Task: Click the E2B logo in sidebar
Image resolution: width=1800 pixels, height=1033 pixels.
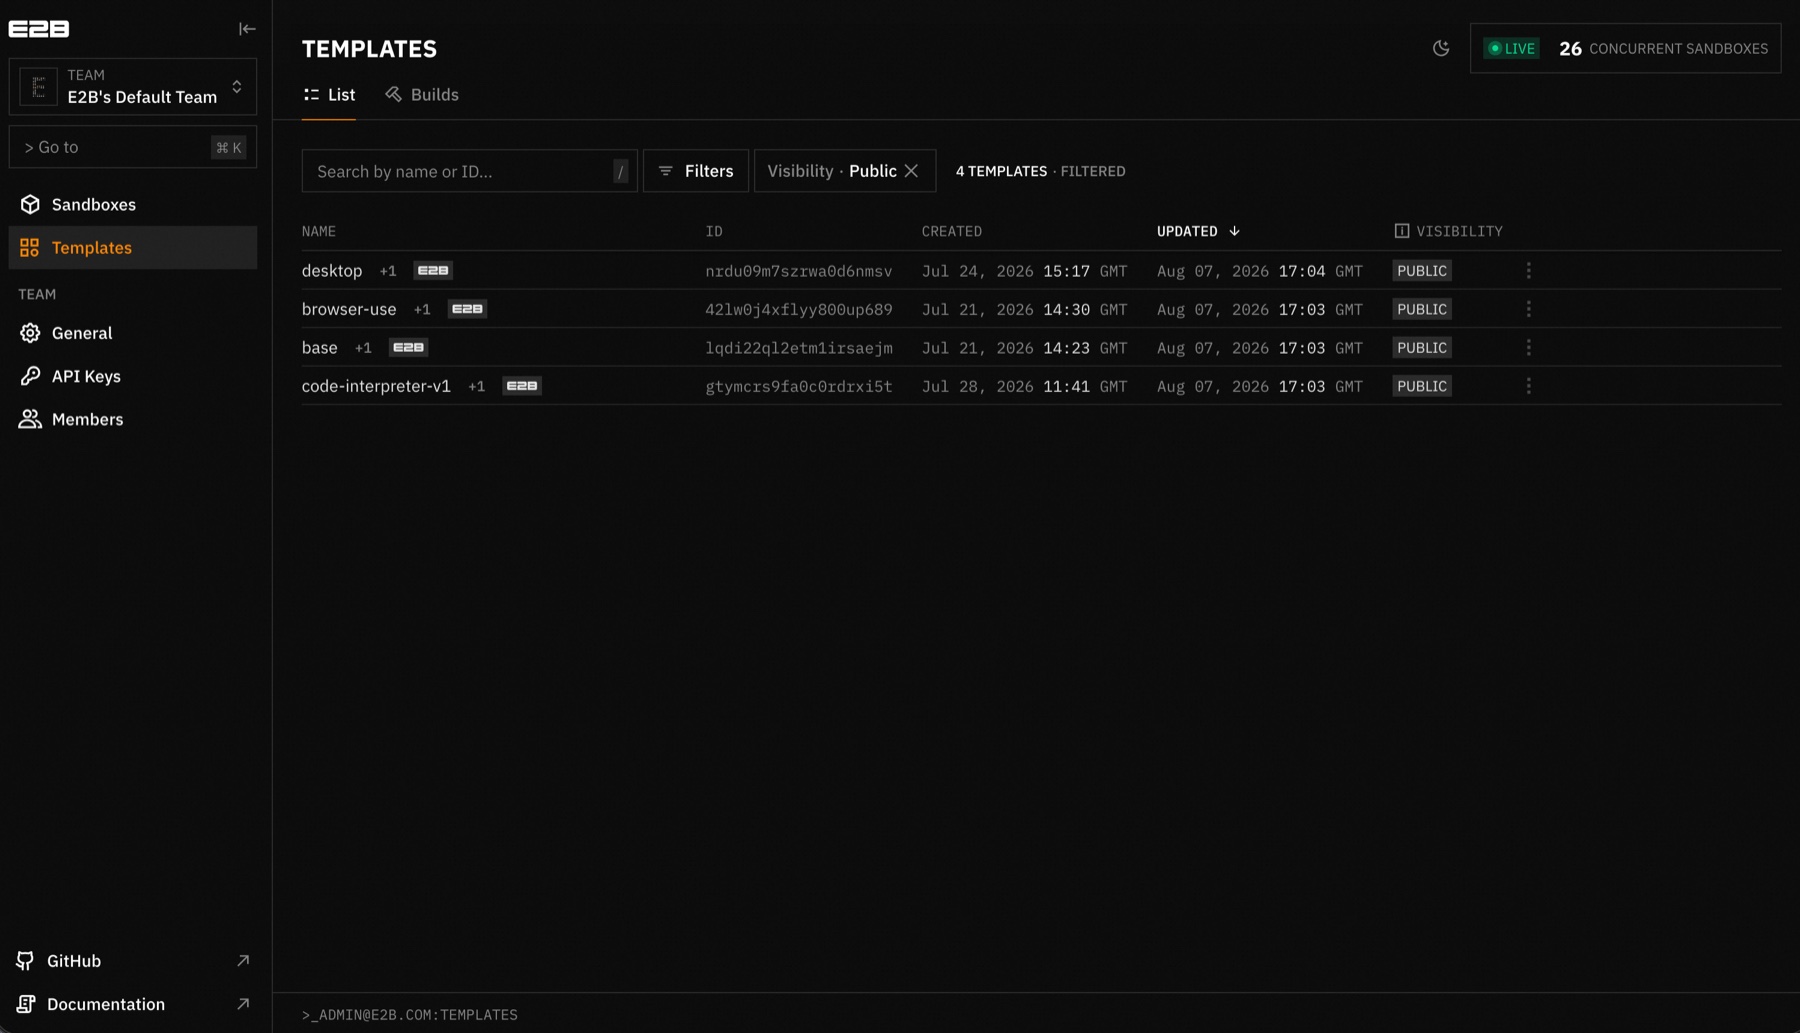Action: coord(39,29)
